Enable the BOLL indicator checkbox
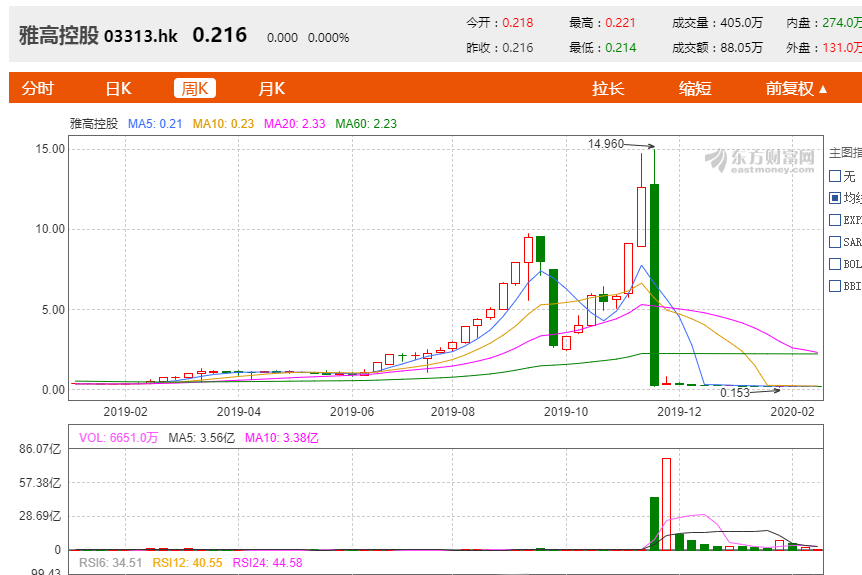Screen dimensions: 862x575 [x=835, y=264]
